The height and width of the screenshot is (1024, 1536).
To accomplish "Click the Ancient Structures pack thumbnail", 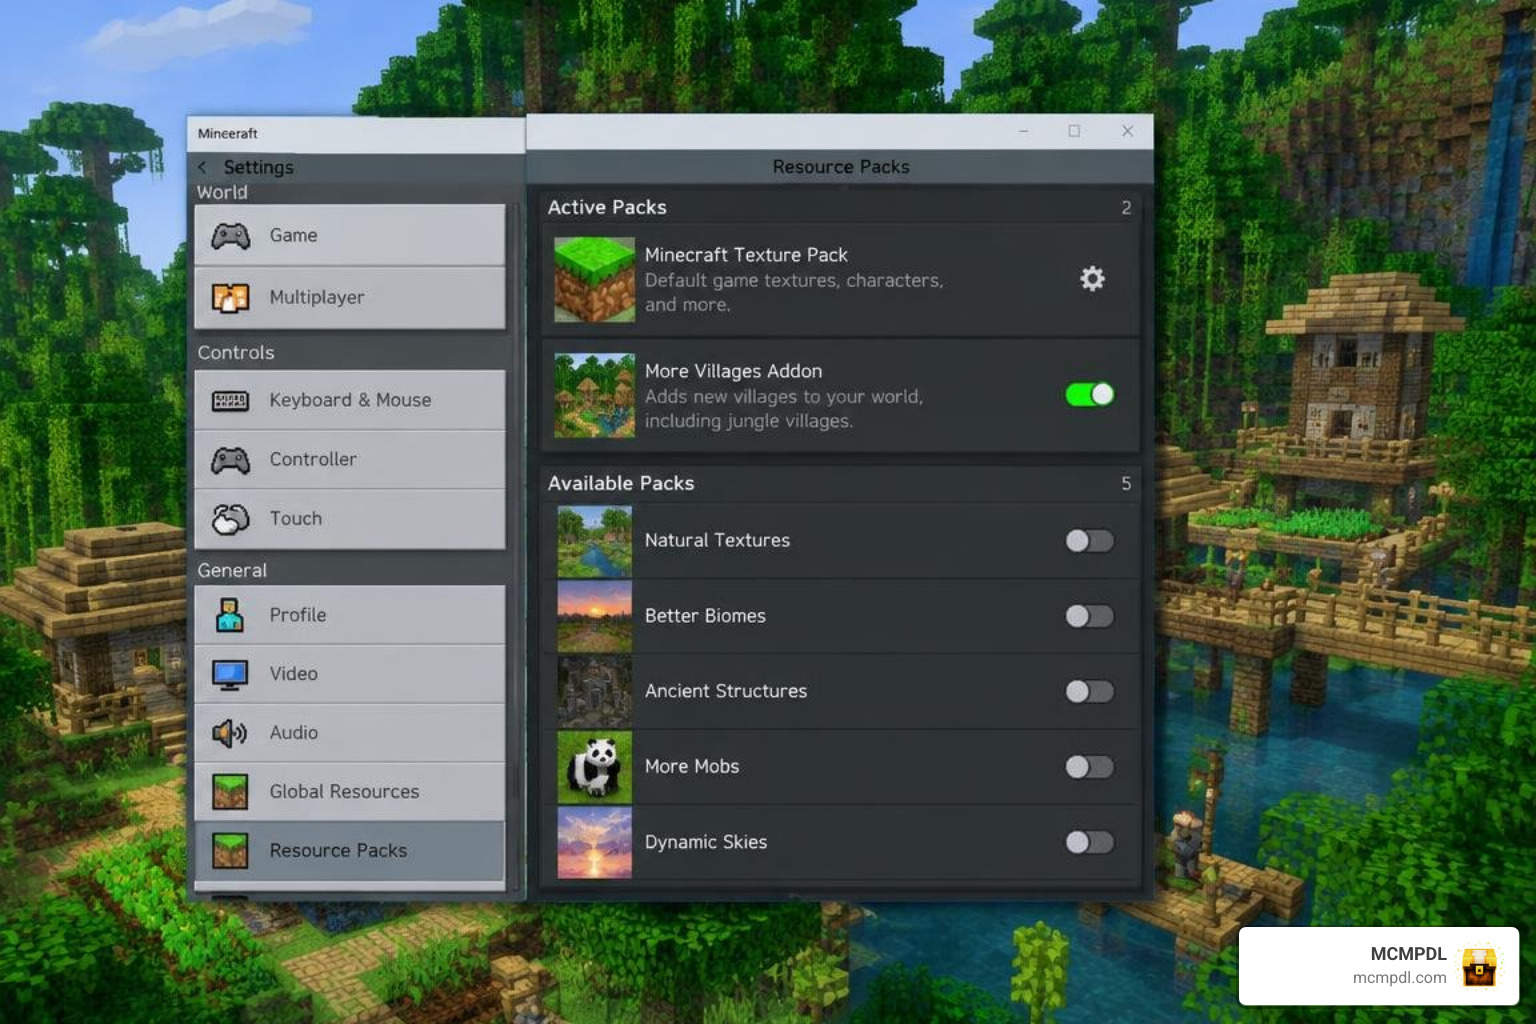I will 594,692.
